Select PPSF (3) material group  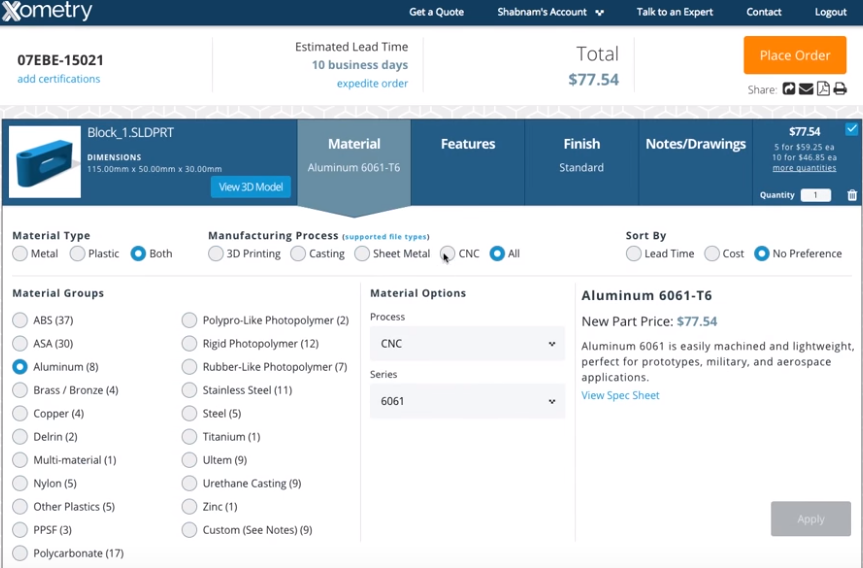click(20, 529)
